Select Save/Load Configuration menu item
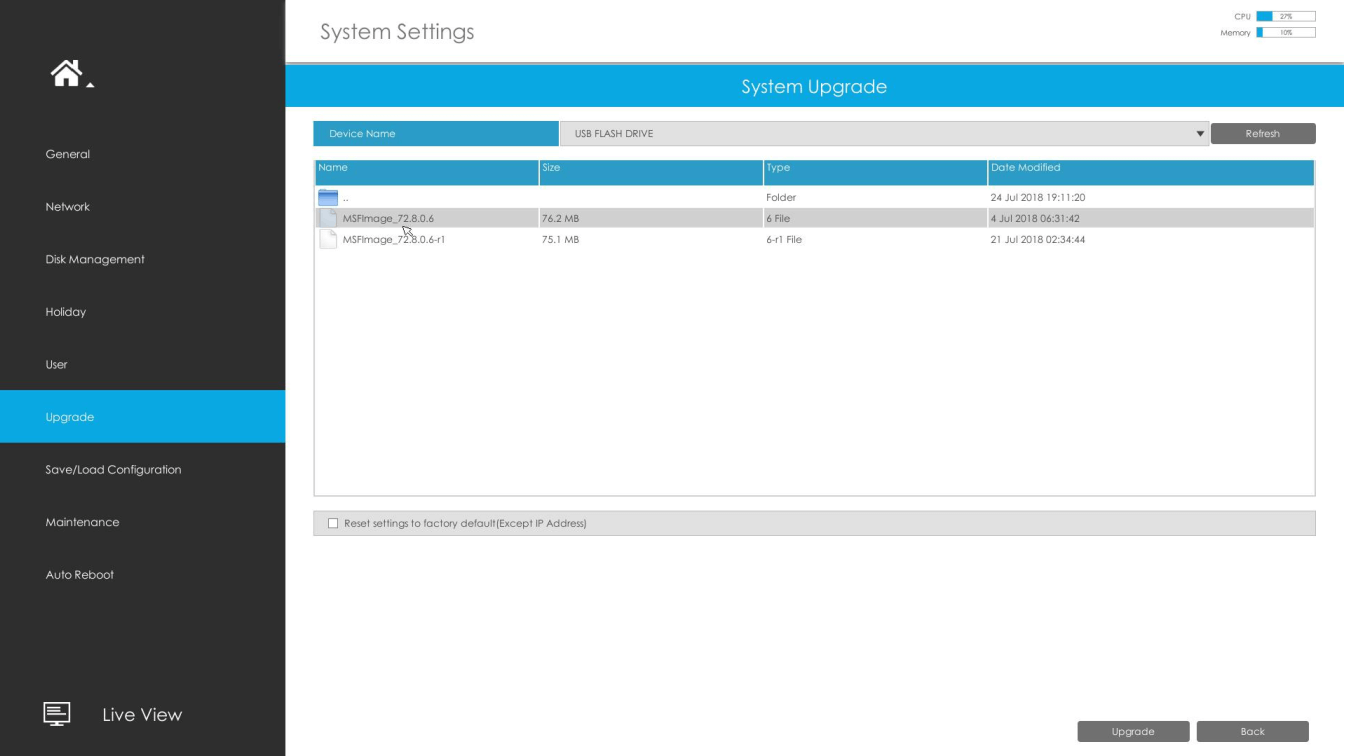 [113, 470]
